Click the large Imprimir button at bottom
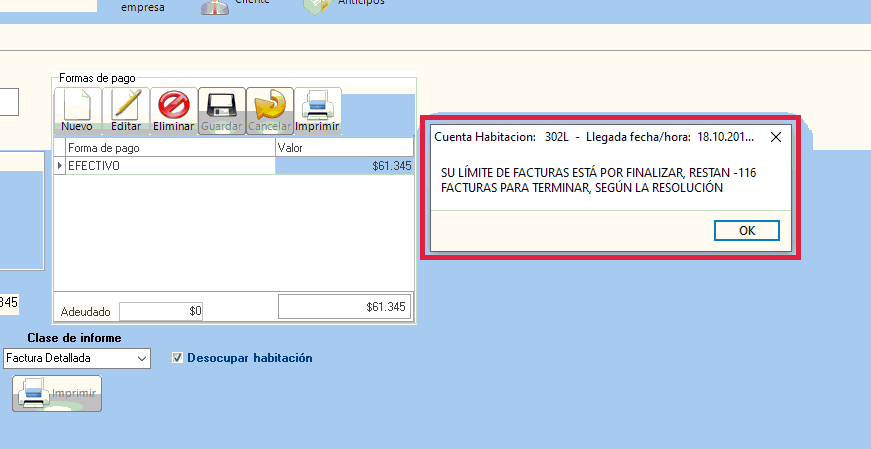 pyautogui.click(x=57, y=394)
